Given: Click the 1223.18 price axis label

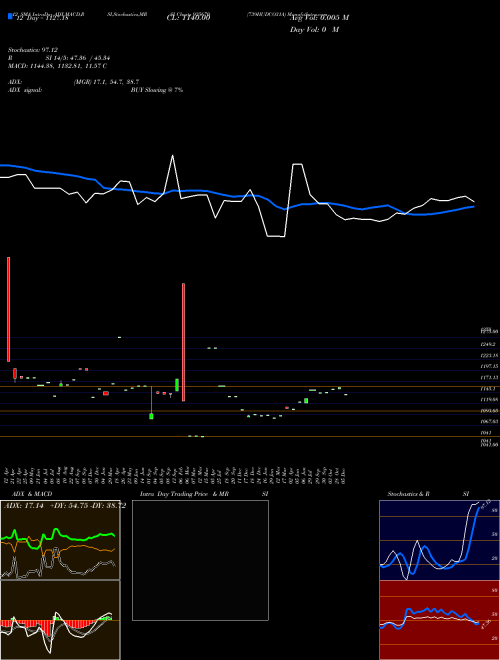Looking at the screenshot, I should [489, 355].
